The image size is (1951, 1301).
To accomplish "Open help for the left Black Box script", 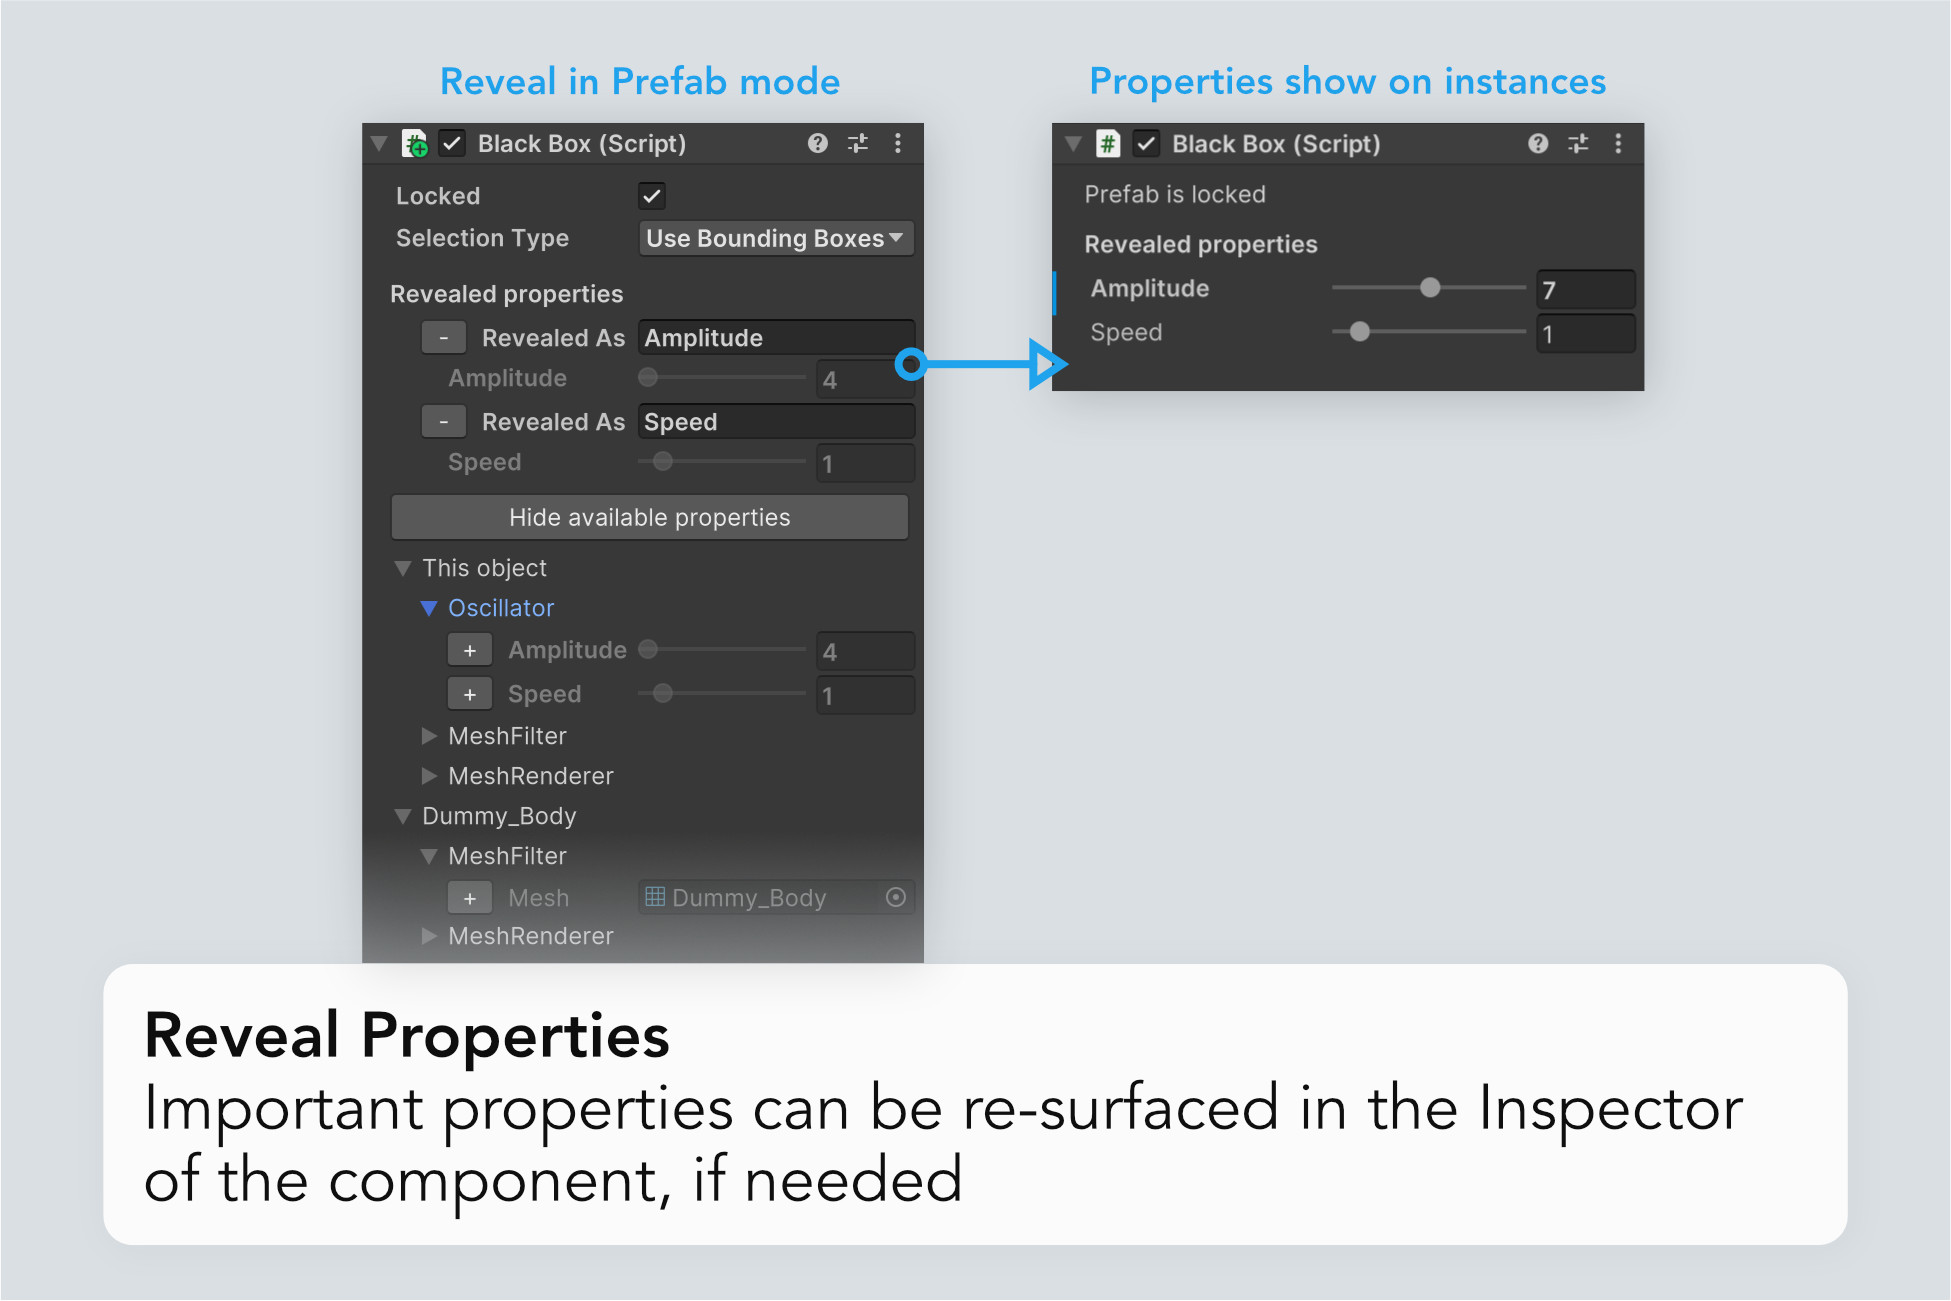I will (x=817, y=144).
